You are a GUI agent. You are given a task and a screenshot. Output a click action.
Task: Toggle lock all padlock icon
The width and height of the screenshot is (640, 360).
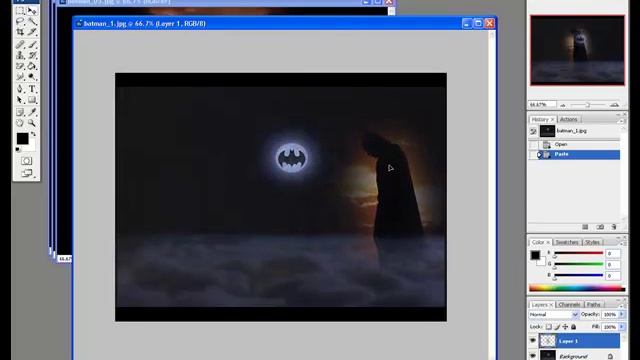(x=573, y=327)
